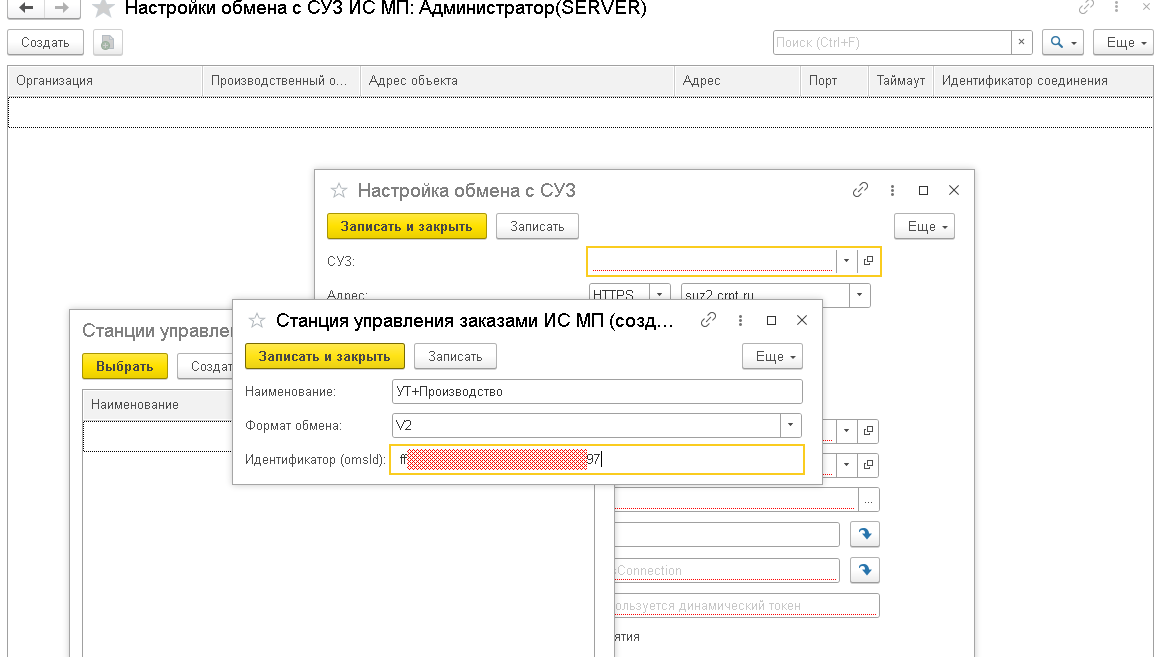This screenshot has width=1167, height=657.
Task: Get link icon in Станция управления заказами dialog
Action: click(709, 321)
